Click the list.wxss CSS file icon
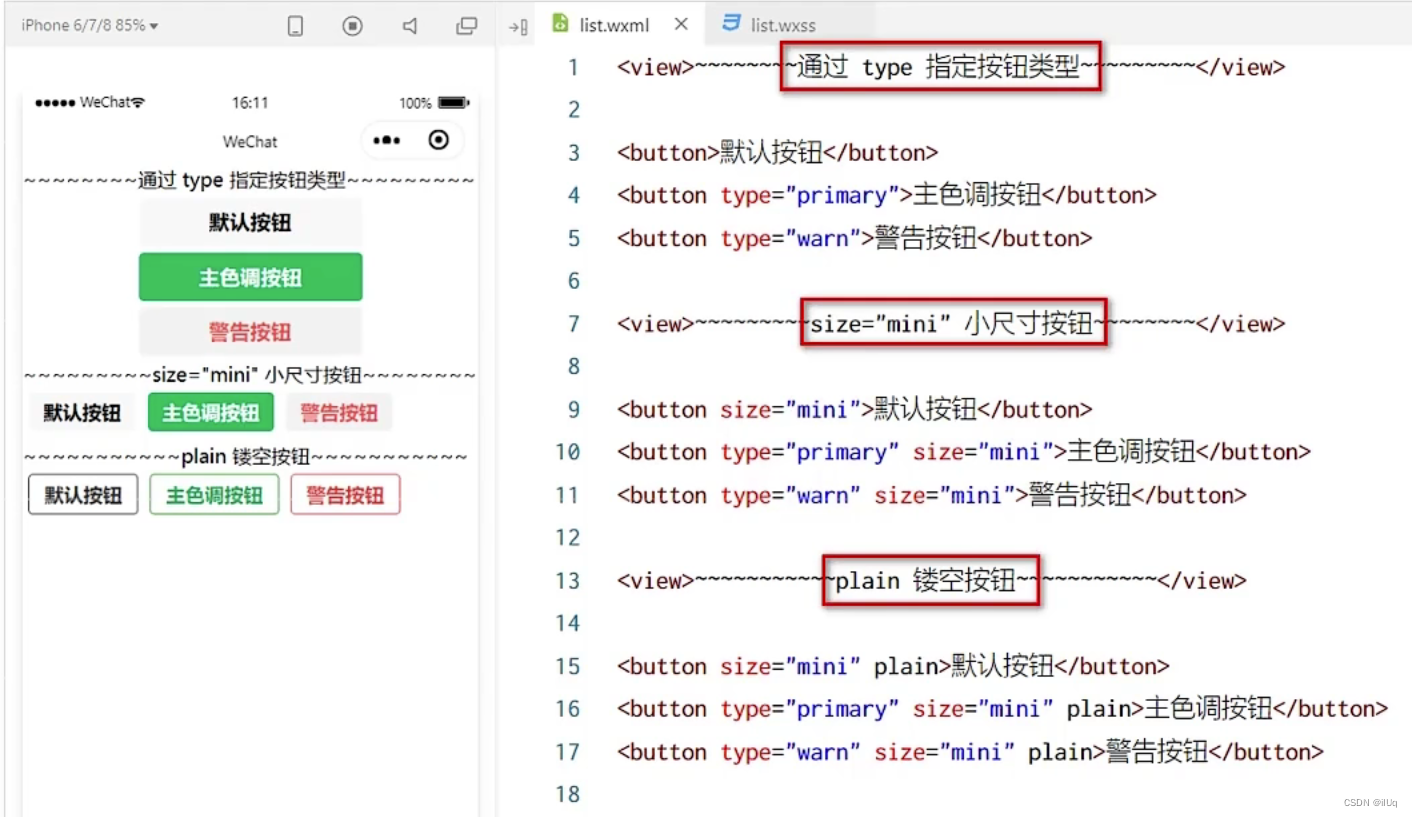 click(732, 24)
